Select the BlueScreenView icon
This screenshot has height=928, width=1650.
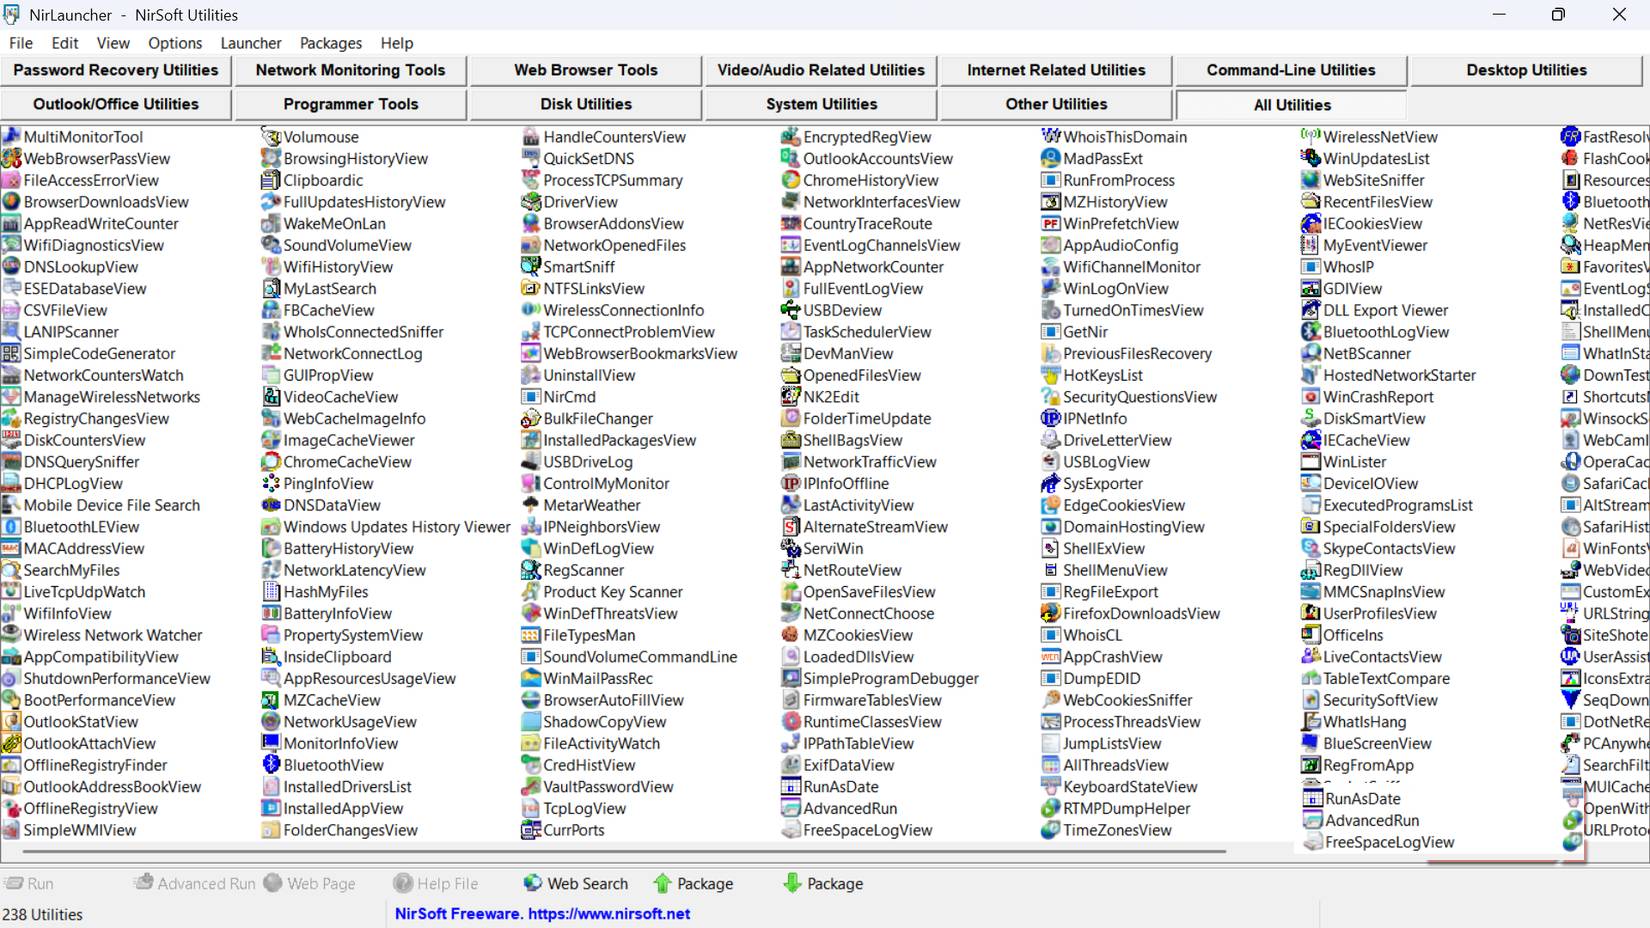click(x=1310, y=744)
